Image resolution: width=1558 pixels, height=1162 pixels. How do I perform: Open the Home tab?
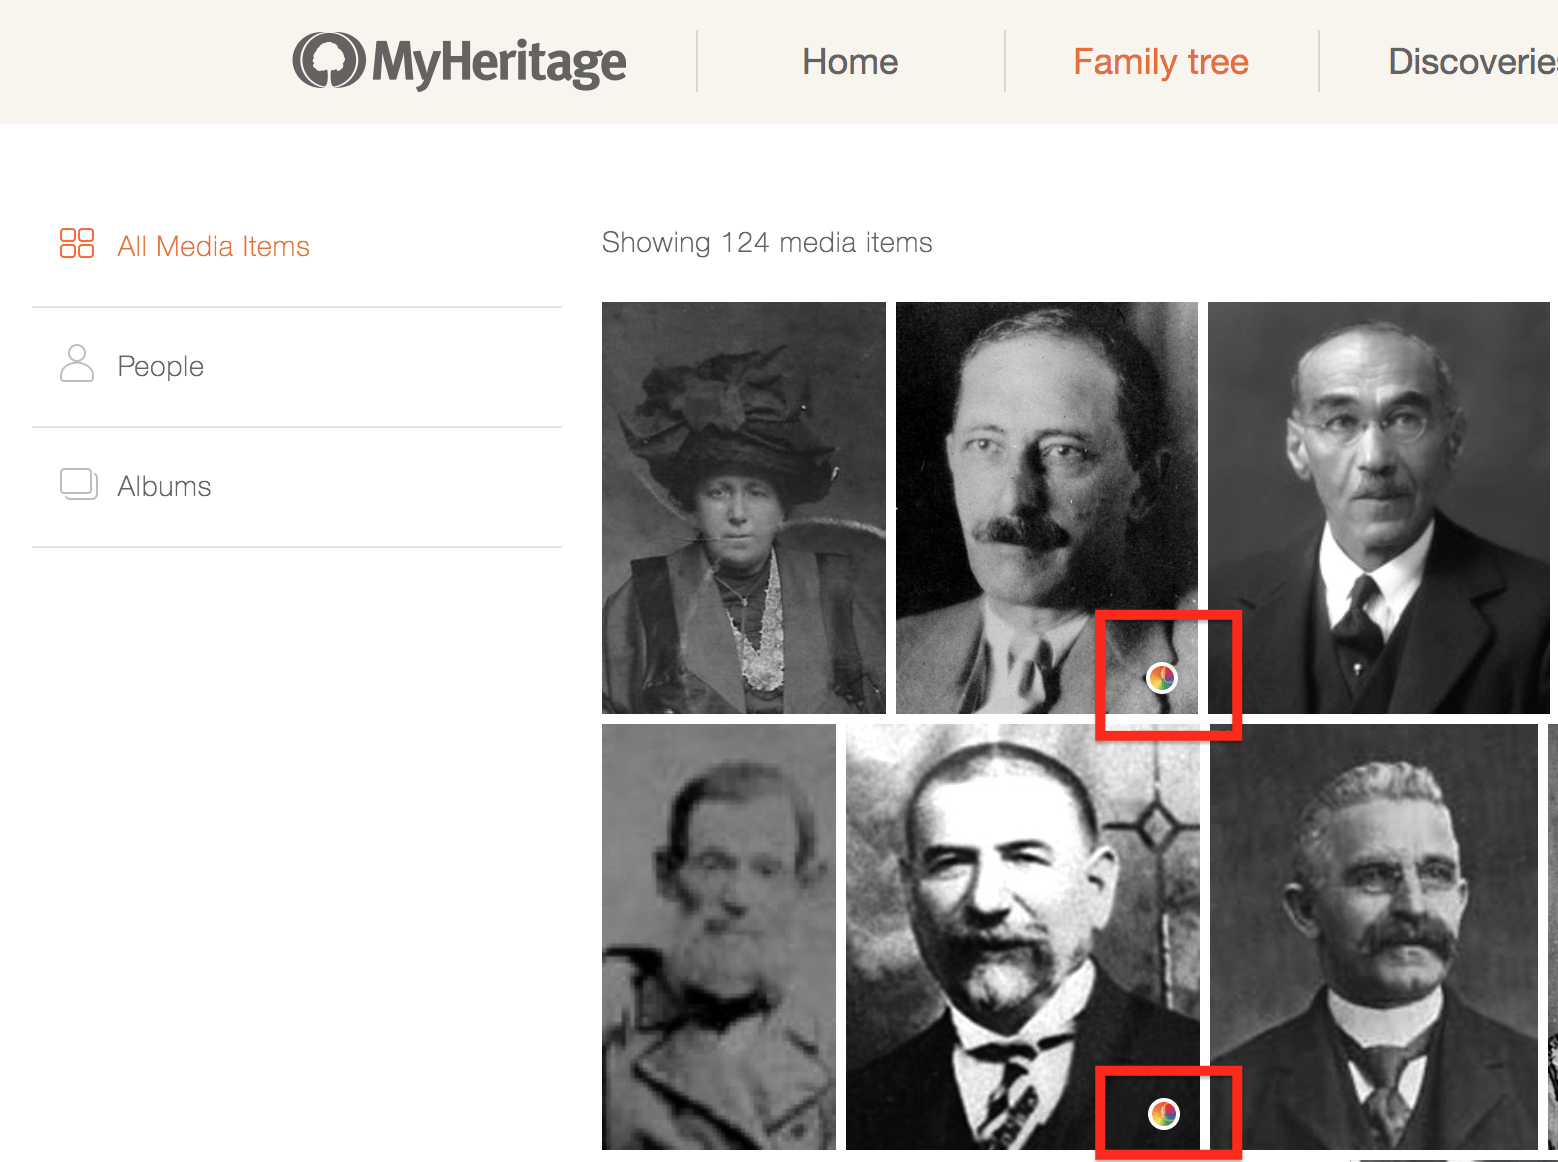coord(850,62)
